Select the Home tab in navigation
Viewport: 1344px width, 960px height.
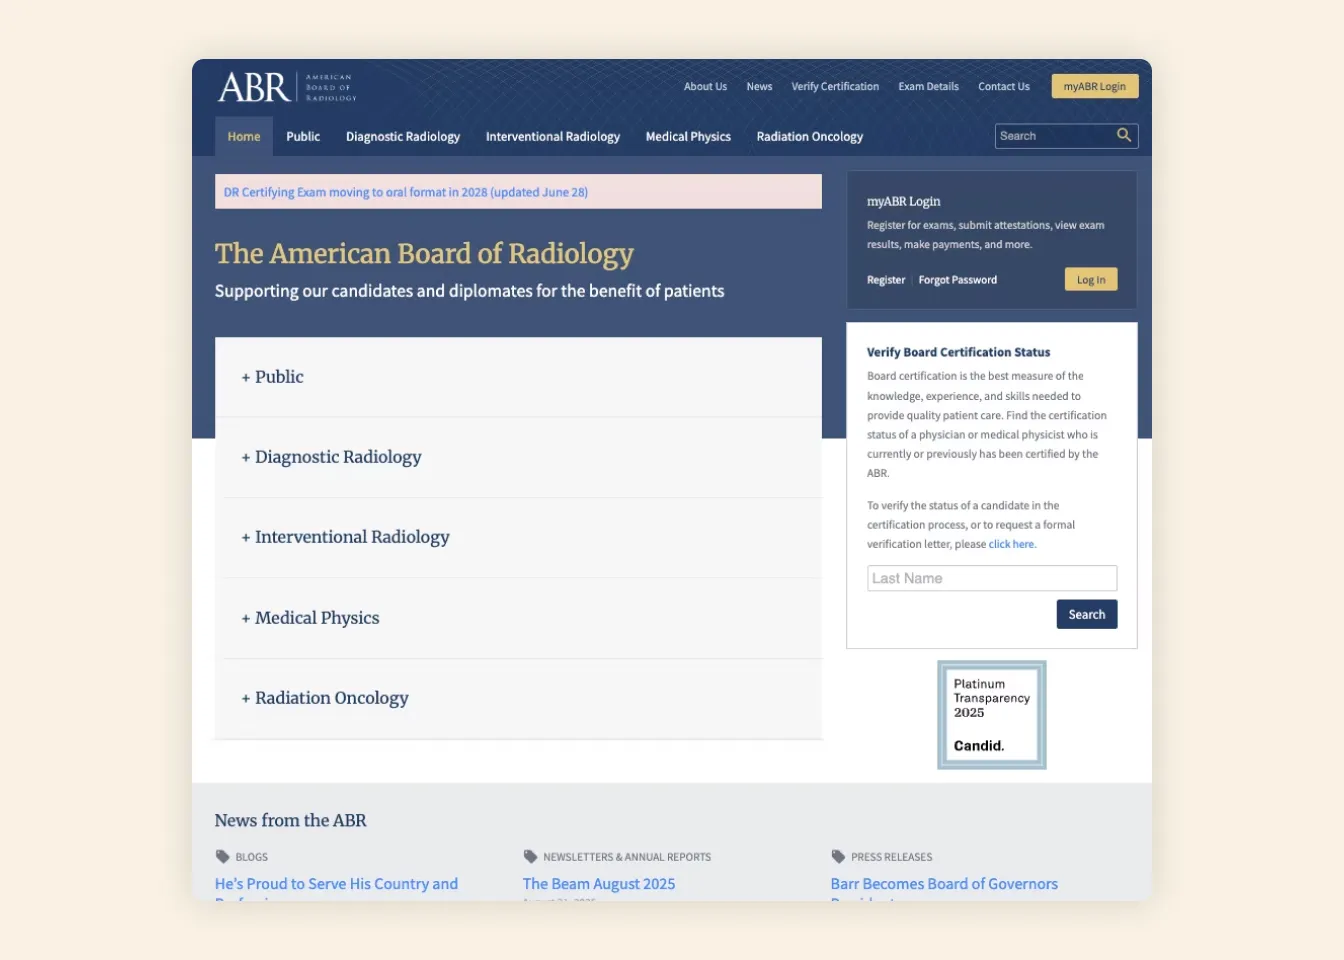click(244, 136)
